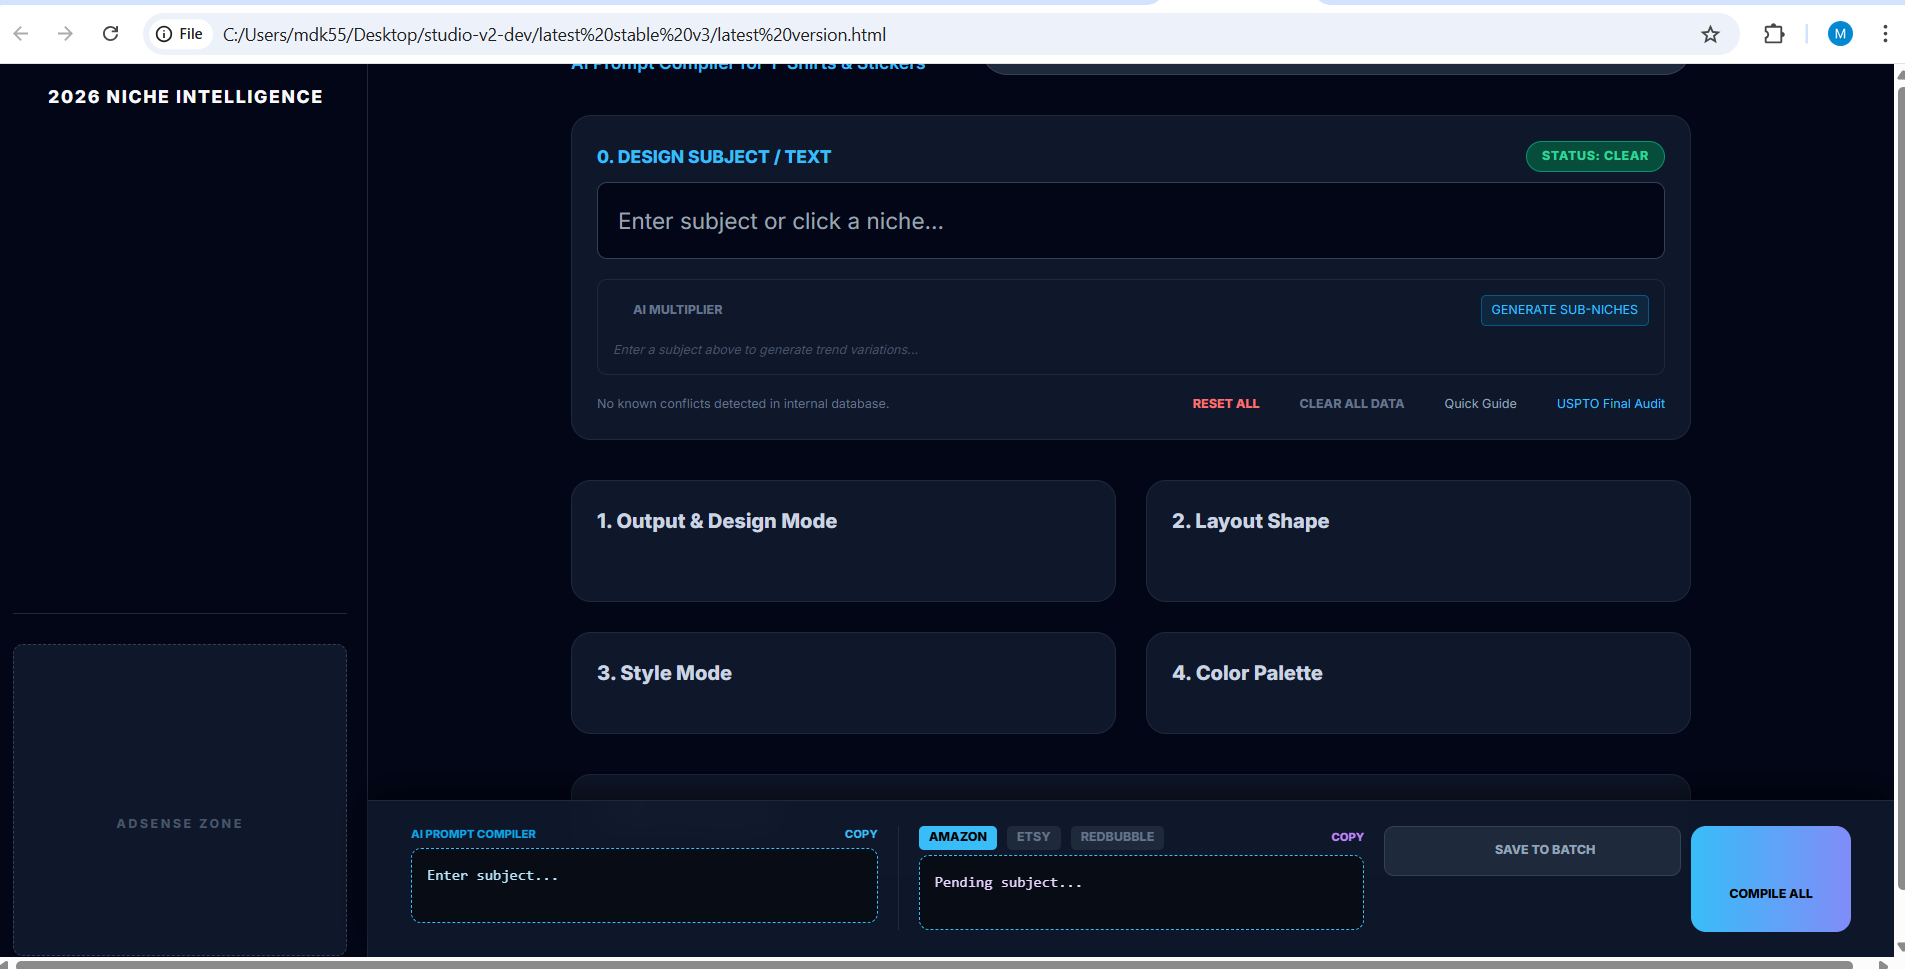Click RESET ALL to clear settings
This screenshot has height=969, width=1905.
[x=1225, y=403]
